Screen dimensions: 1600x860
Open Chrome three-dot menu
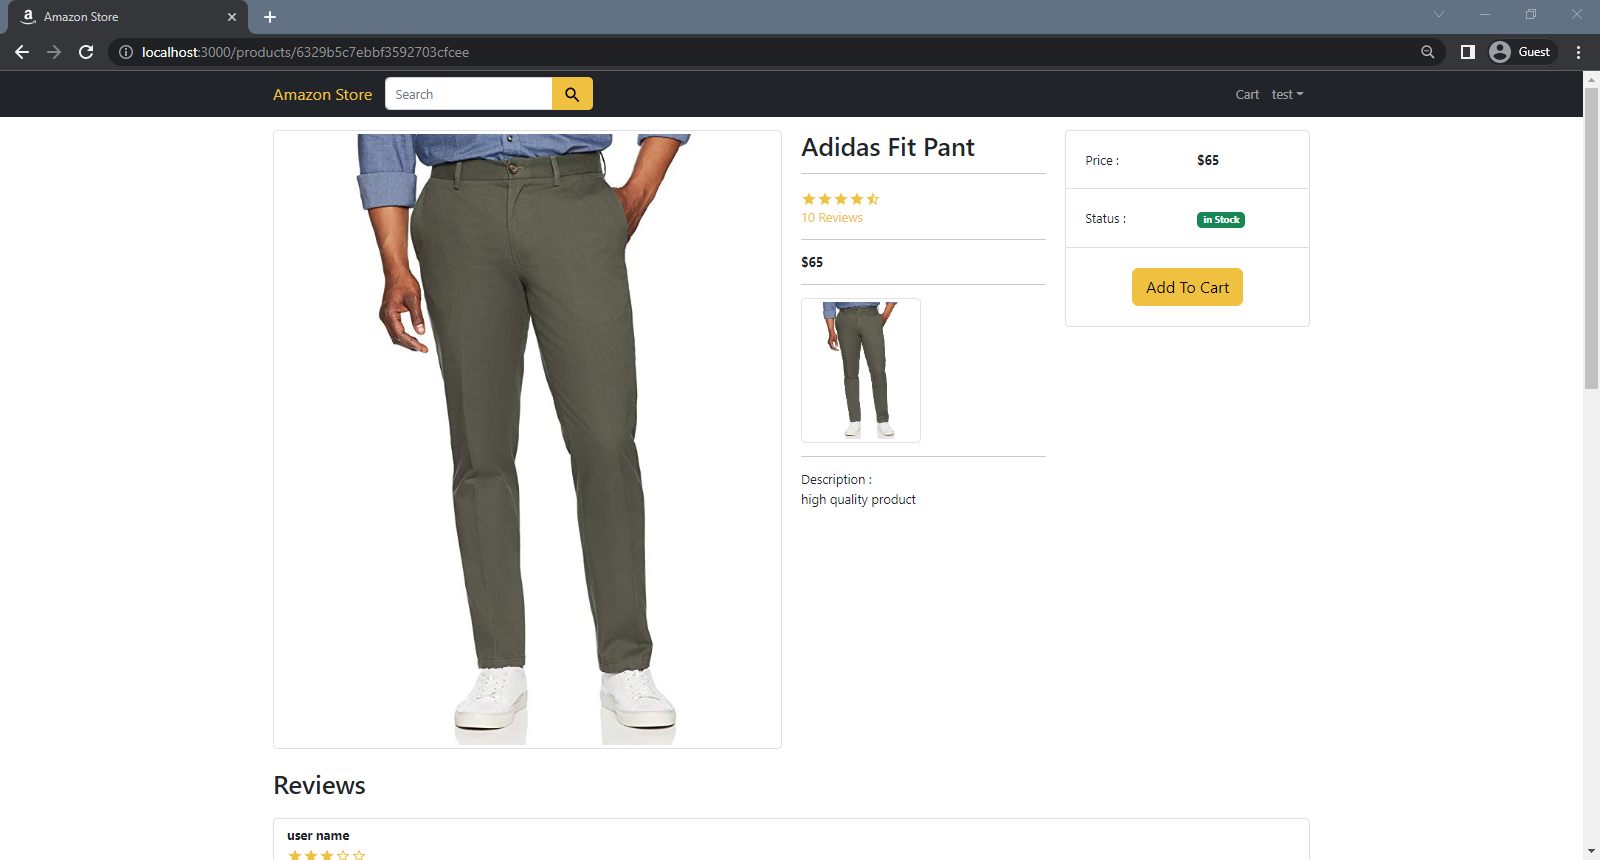(x=1579, y=52)
